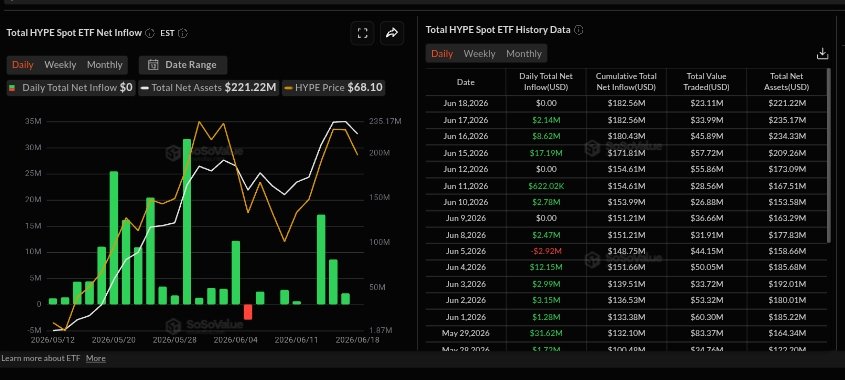
Task: Click the calendar icon in Date Range
Action: (154, 65)
